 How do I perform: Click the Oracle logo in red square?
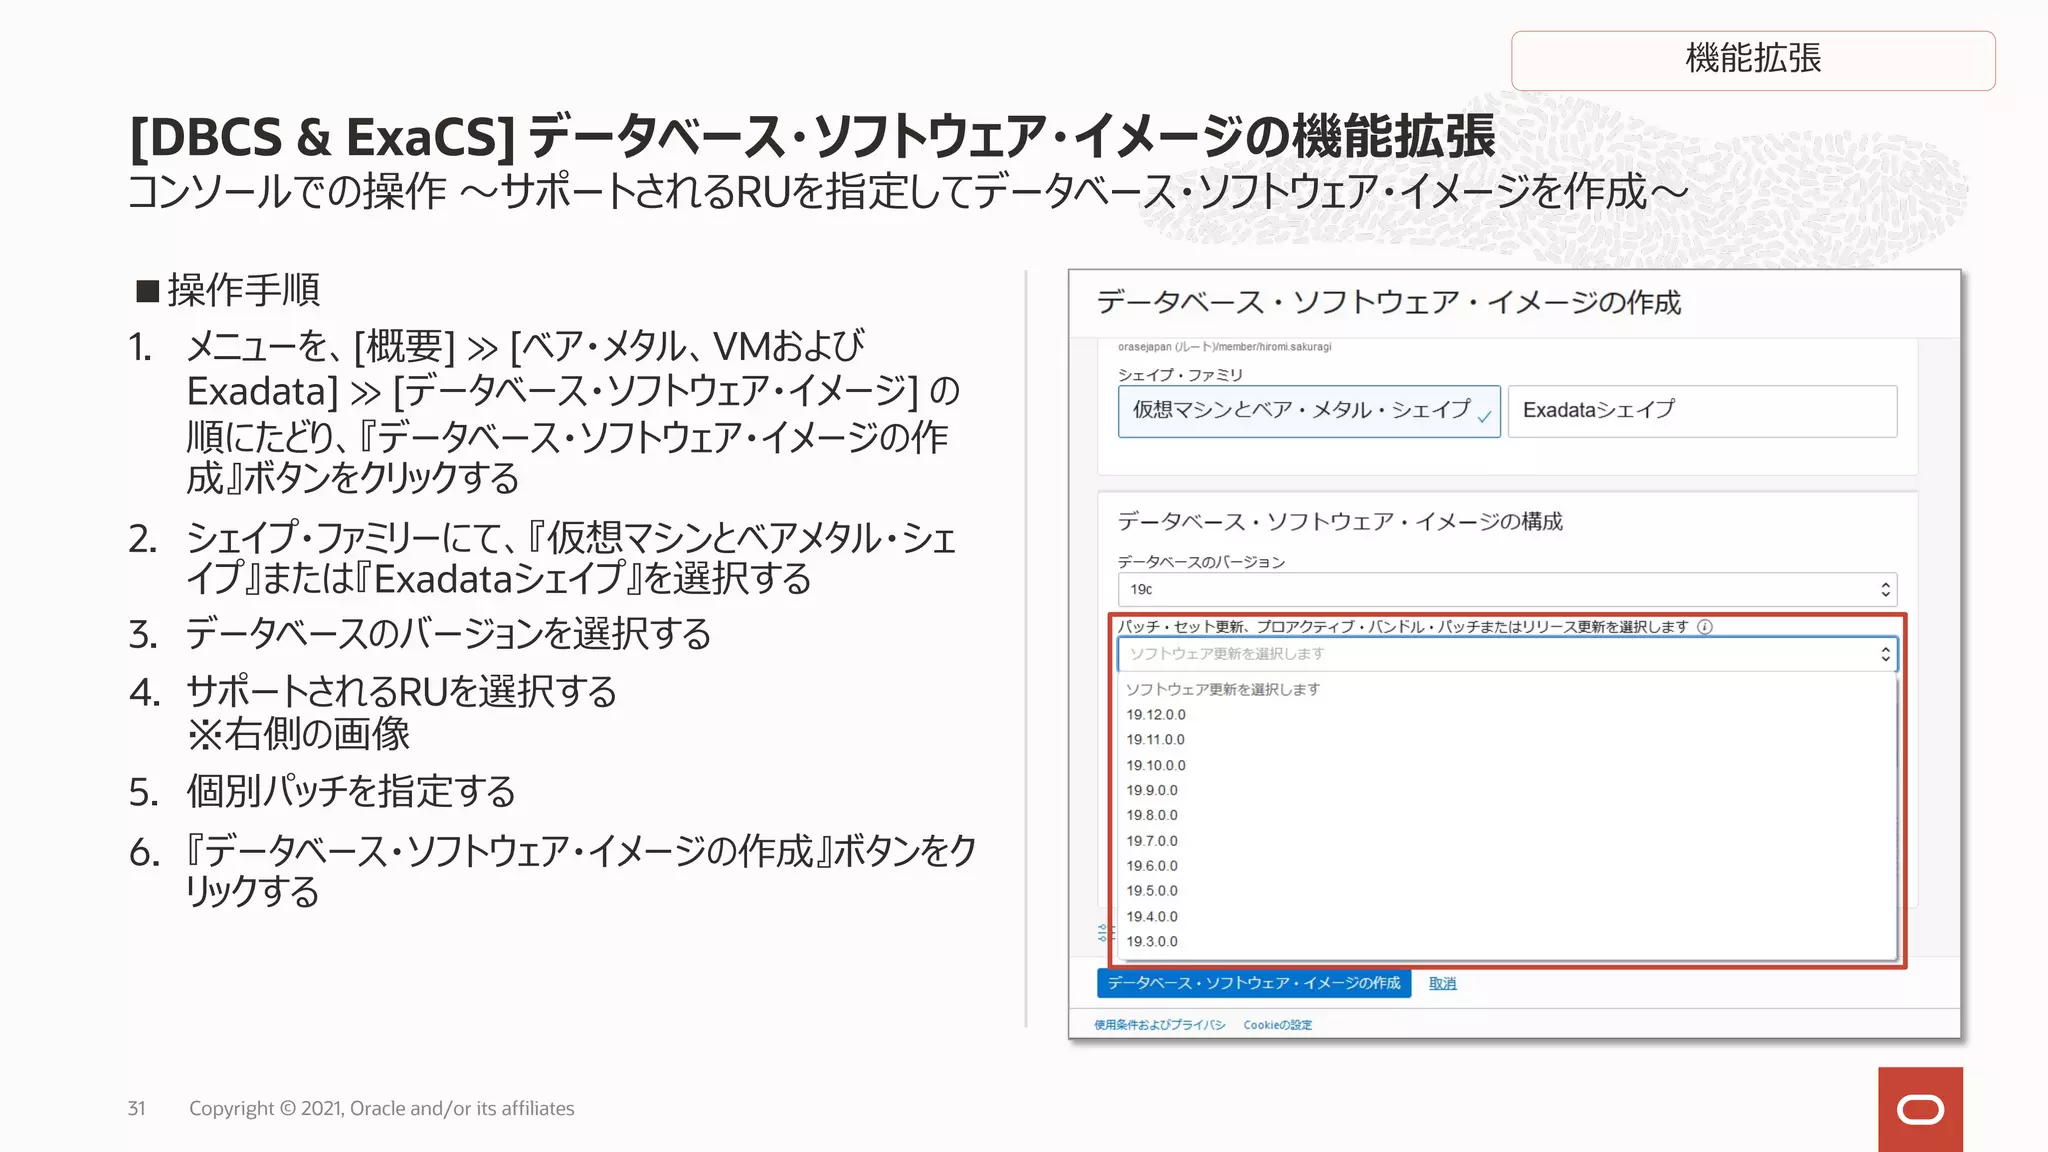pyautogui.click(x=1920, y=1109)
